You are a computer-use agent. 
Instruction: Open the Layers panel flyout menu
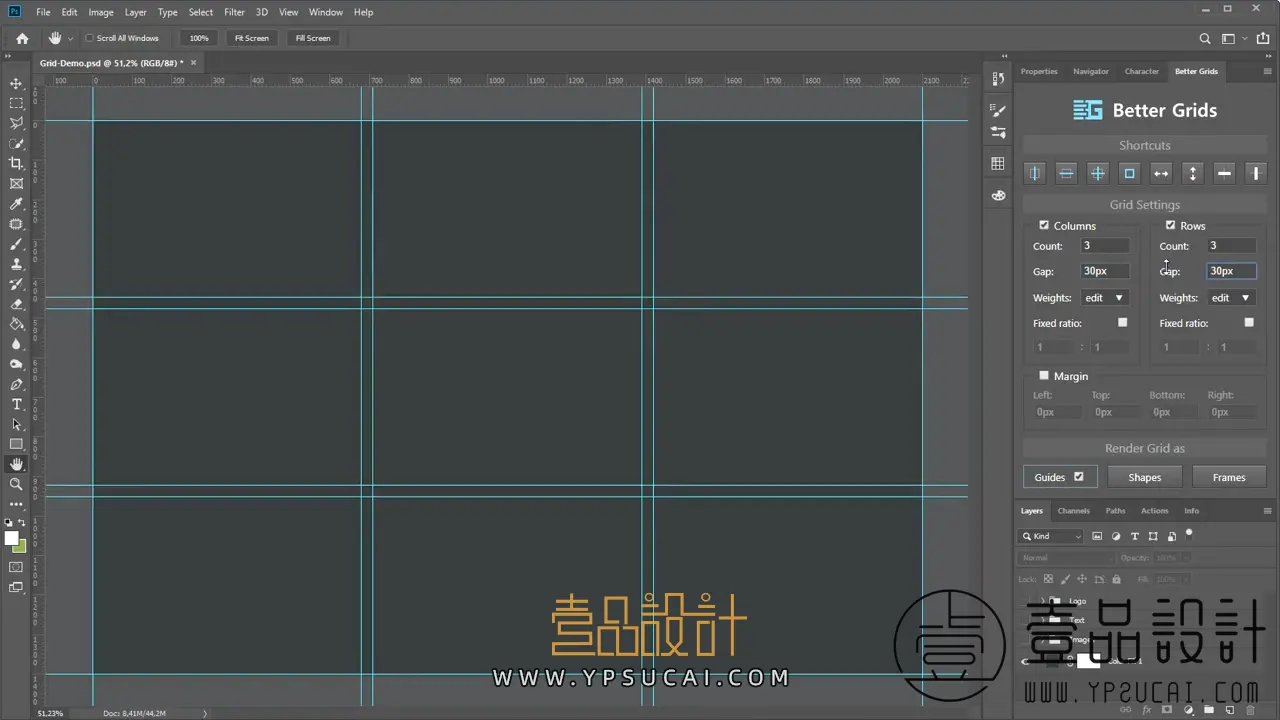pos(1268,510)
